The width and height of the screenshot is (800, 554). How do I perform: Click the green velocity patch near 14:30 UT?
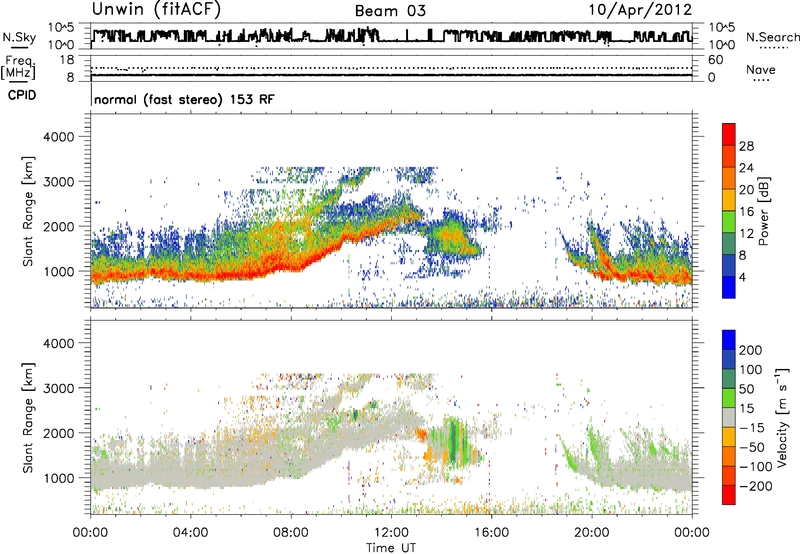(454, 441)
